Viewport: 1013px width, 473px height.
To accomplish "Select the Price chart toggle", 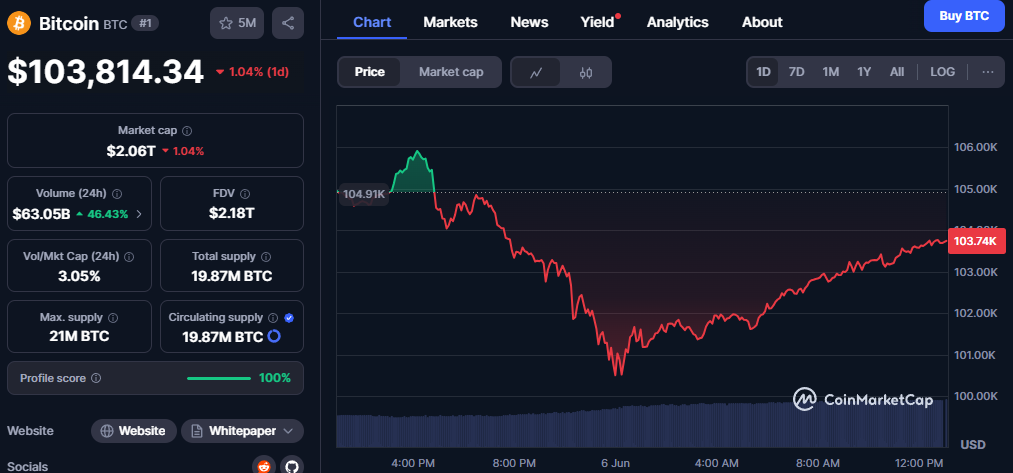I will (370, 72).
